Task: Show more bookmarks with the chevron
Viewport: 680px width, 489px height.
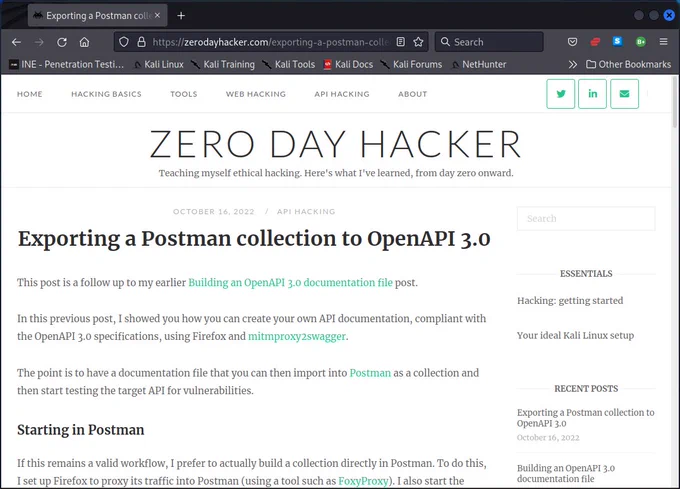Action: 573,65
